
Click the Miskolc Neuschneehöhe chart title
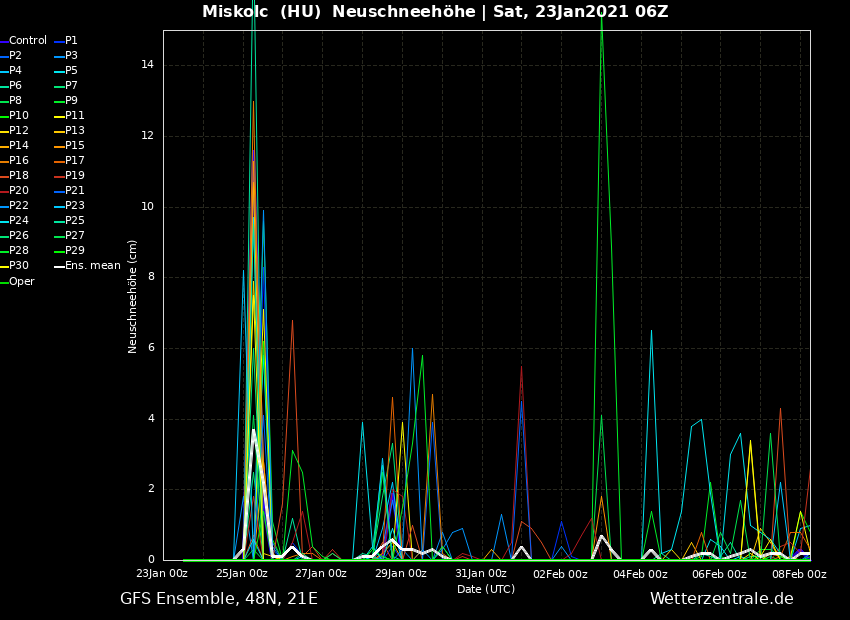(435, 12)
